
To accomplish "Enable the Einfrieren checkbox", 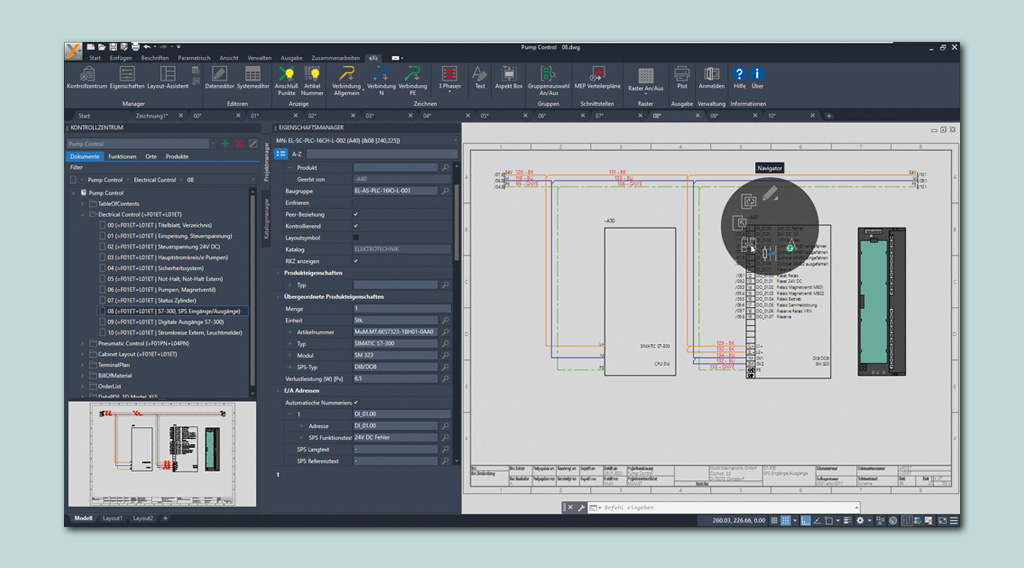I will point(356,202).
